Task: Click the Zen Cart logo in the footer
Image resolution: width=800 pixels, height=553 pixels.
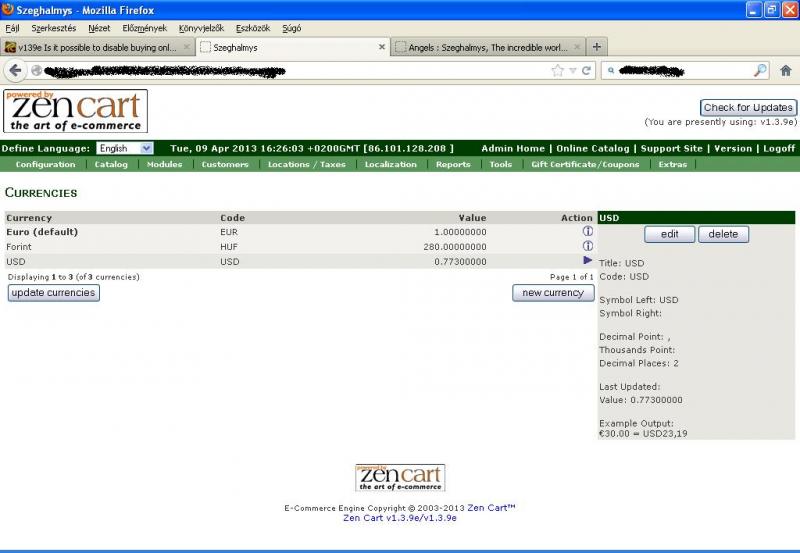Action: pyautogui.click(x=400, y=477)
